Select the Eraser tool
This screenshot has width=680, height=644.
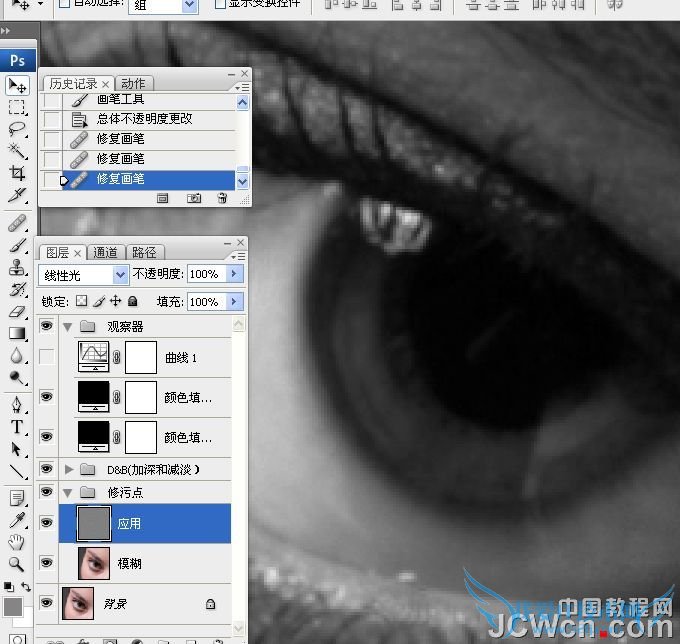[x=17, y=311]
